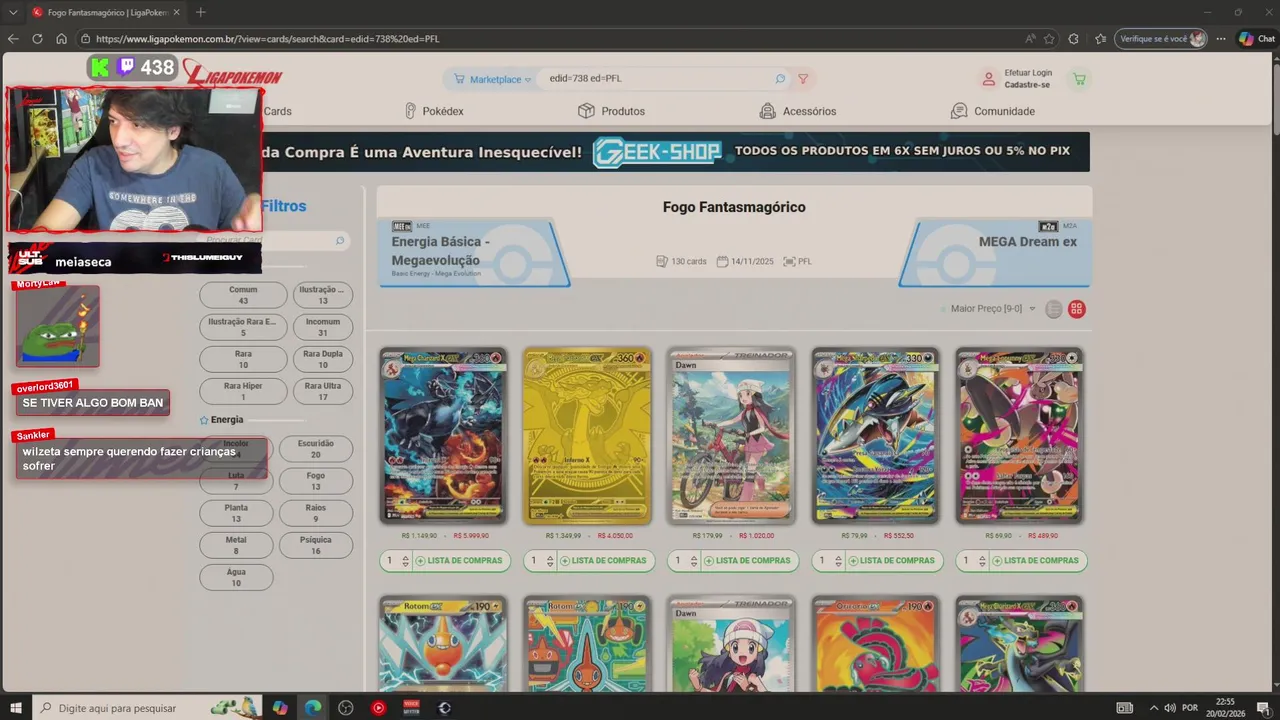Switch to grid view icon
The width and height of the screenshot is (1280, 720).
pos(1077,309)
